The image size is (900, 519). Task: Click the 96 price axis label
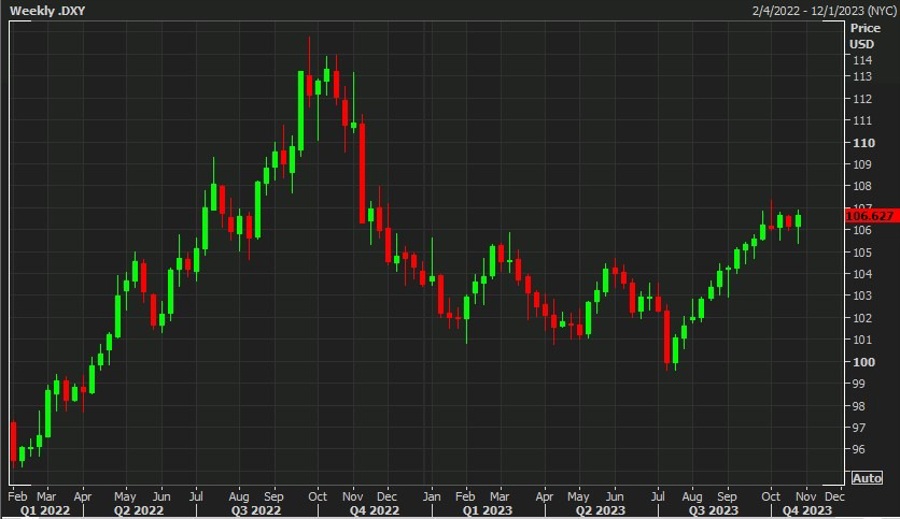pyautogui.click(x=859, y=450)
